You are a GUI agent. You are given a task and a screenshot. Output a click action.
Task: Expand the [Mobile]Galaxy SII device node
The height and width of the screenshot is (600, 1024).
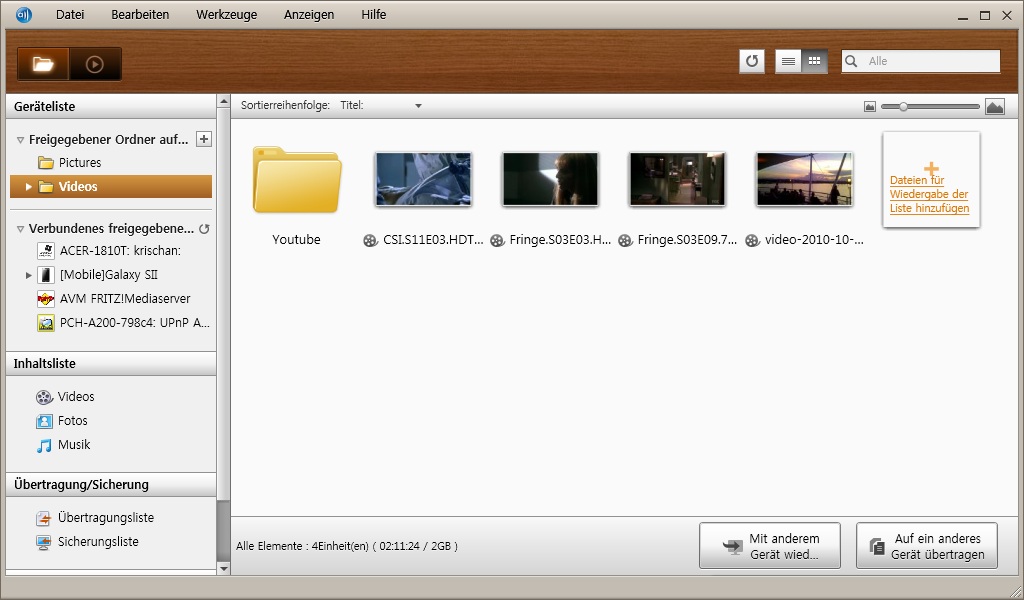pyautogui.click(x=29, y=275)
